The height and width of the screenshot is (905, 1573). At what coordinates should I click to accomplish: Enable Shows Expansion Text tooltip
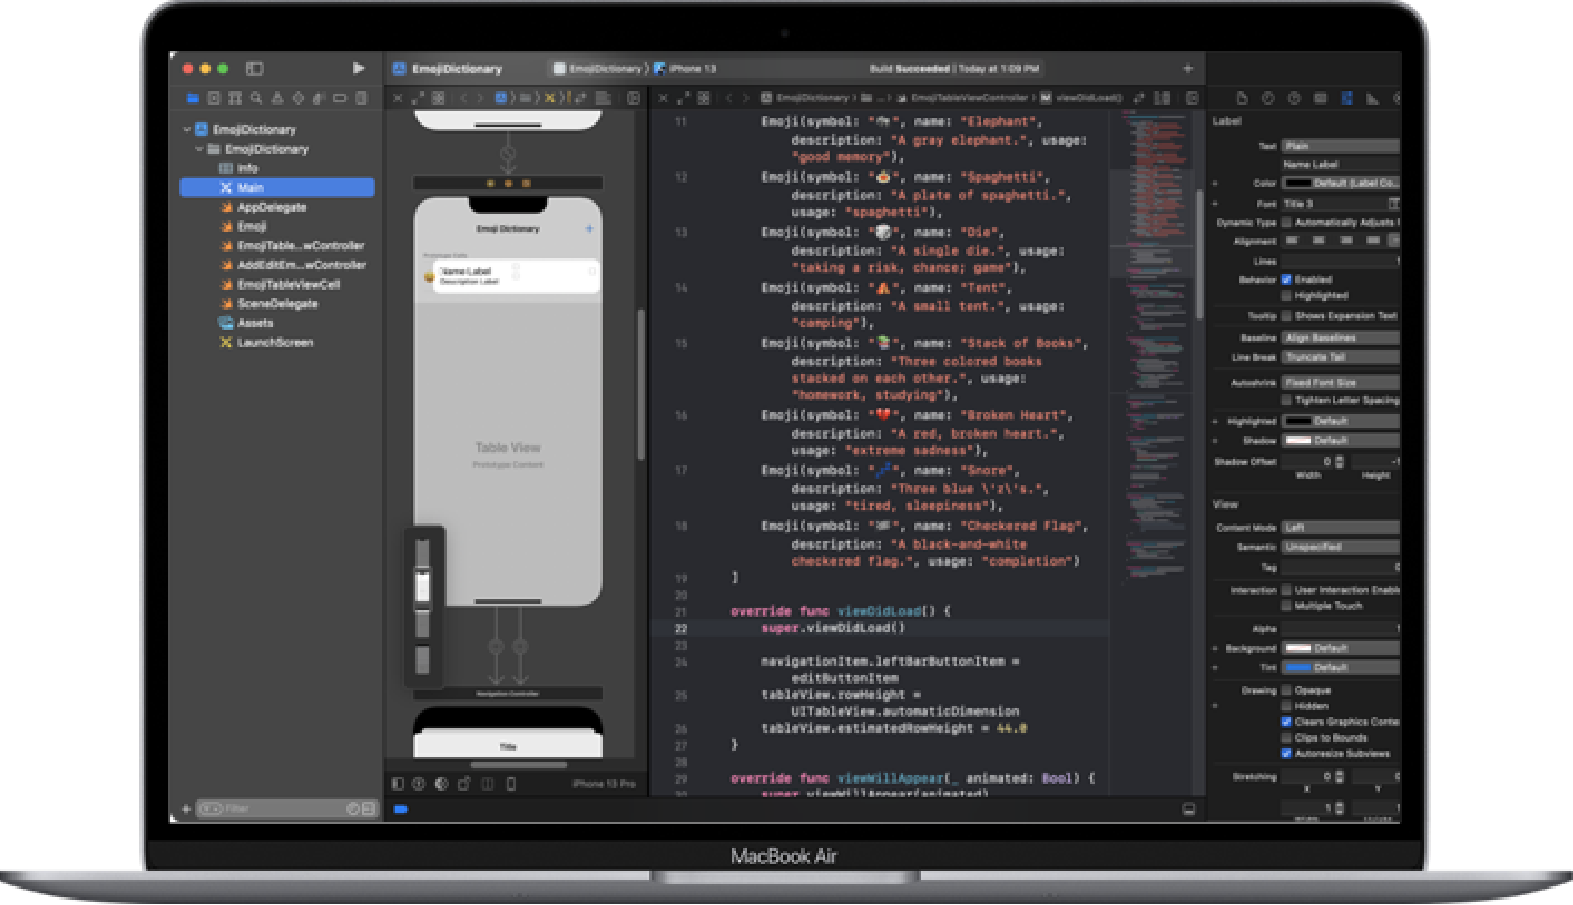coord(1287,316)
